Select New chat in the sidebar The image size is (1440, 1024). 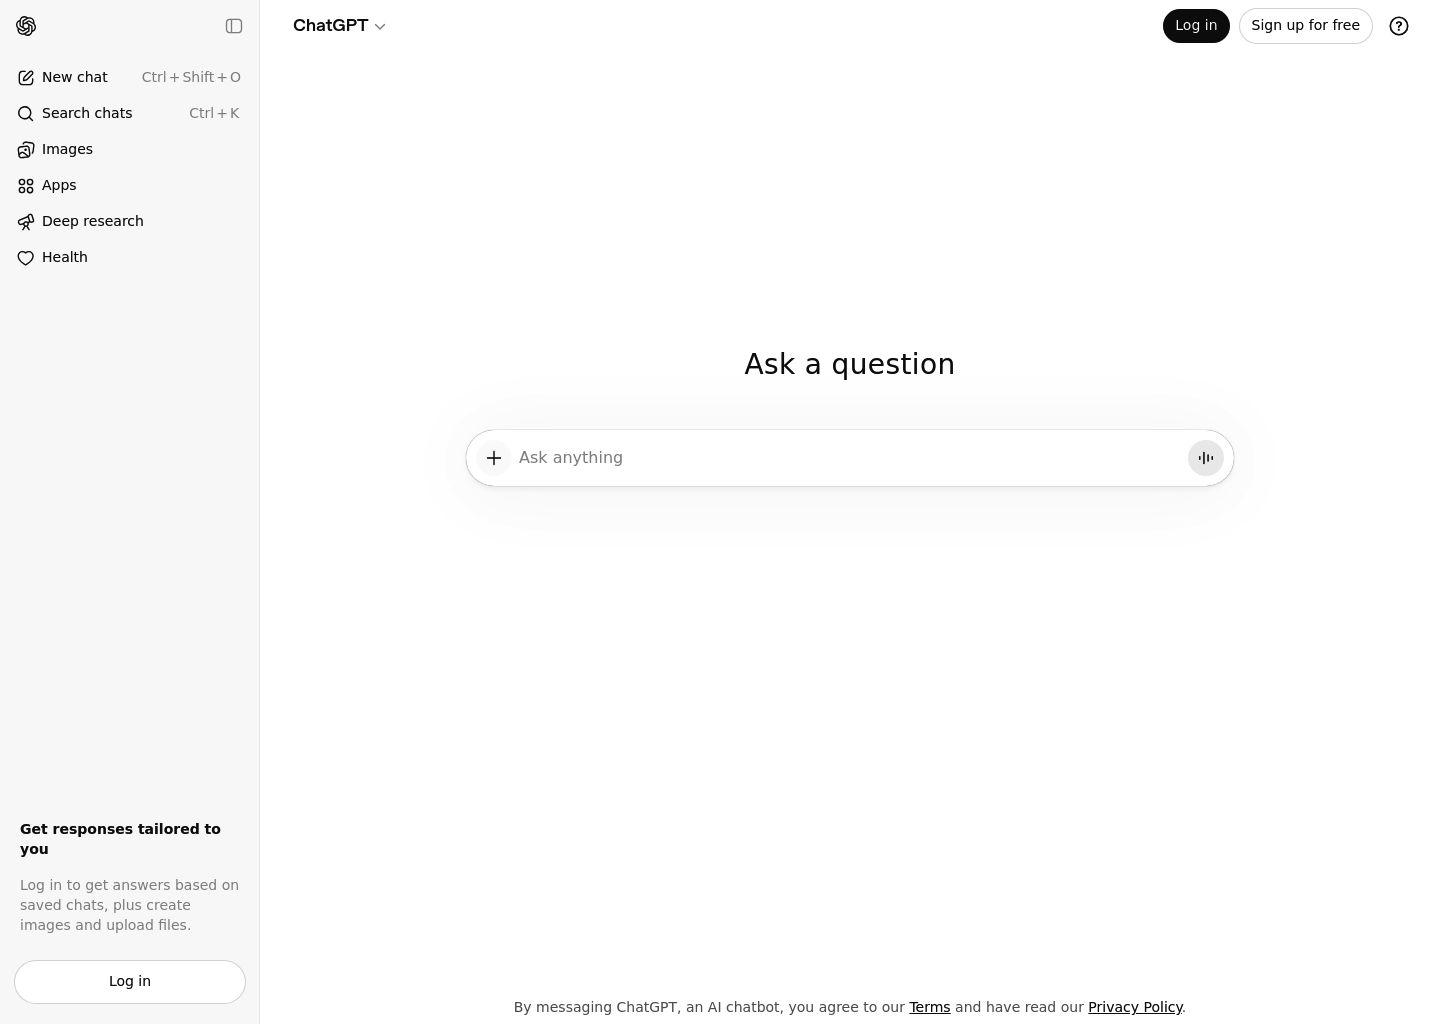75,77
